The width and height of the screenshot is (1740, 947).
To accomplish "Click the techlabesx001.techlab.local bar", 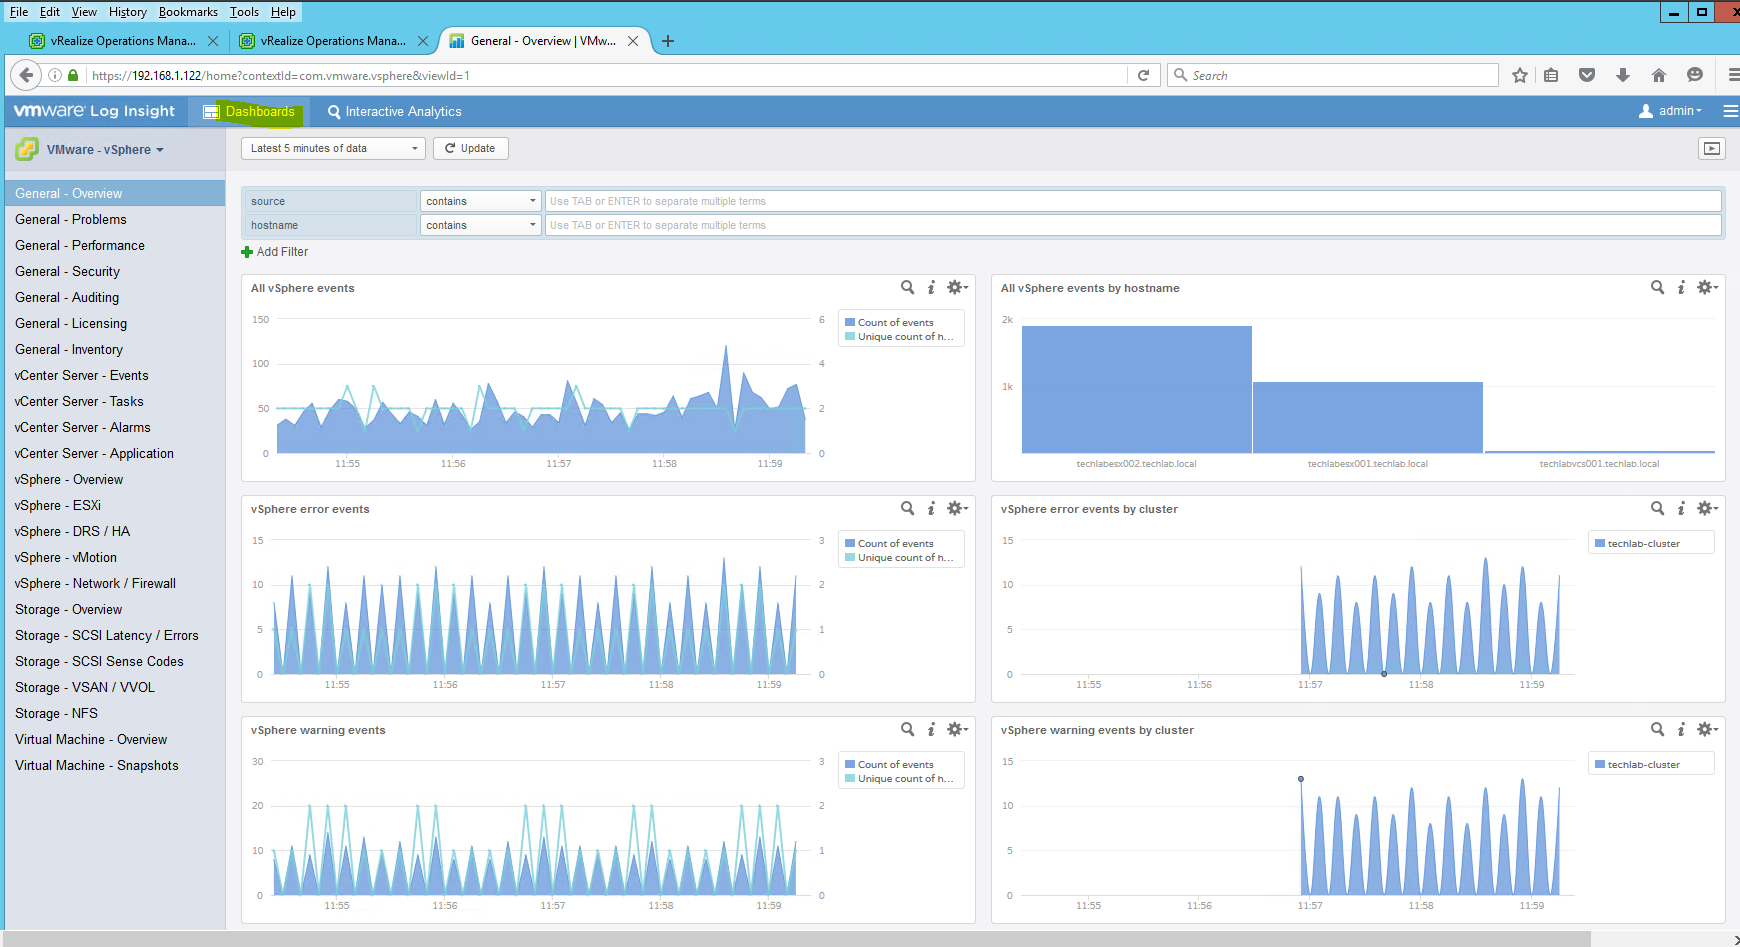I will click(1368, 417).
